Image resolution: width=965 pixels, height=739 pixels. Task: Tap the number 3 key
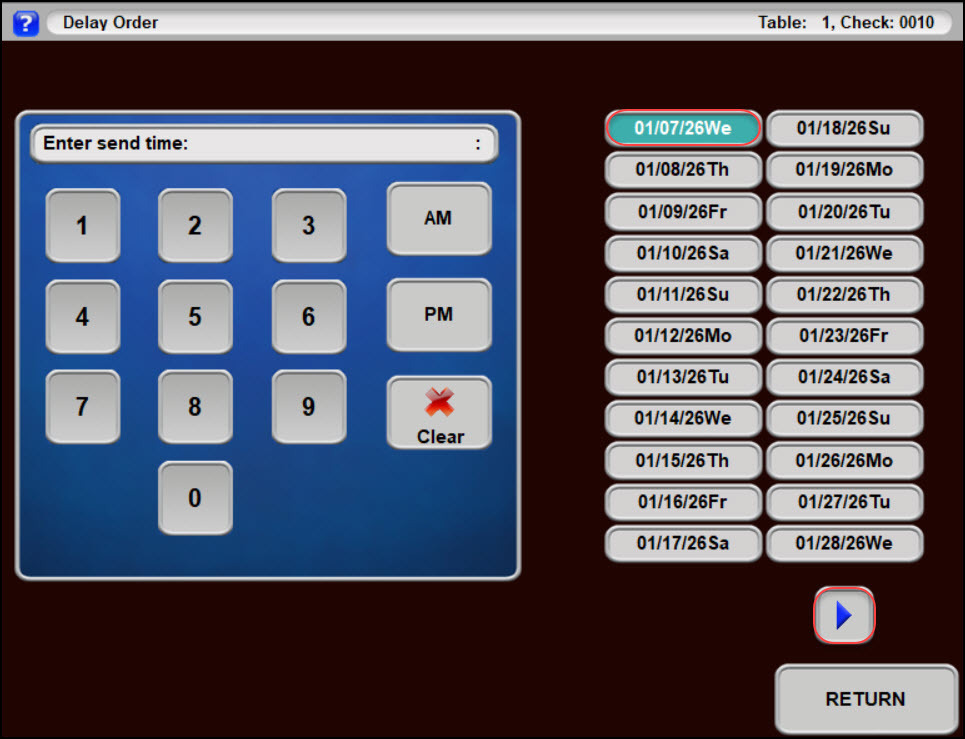(x=309, y=226)
